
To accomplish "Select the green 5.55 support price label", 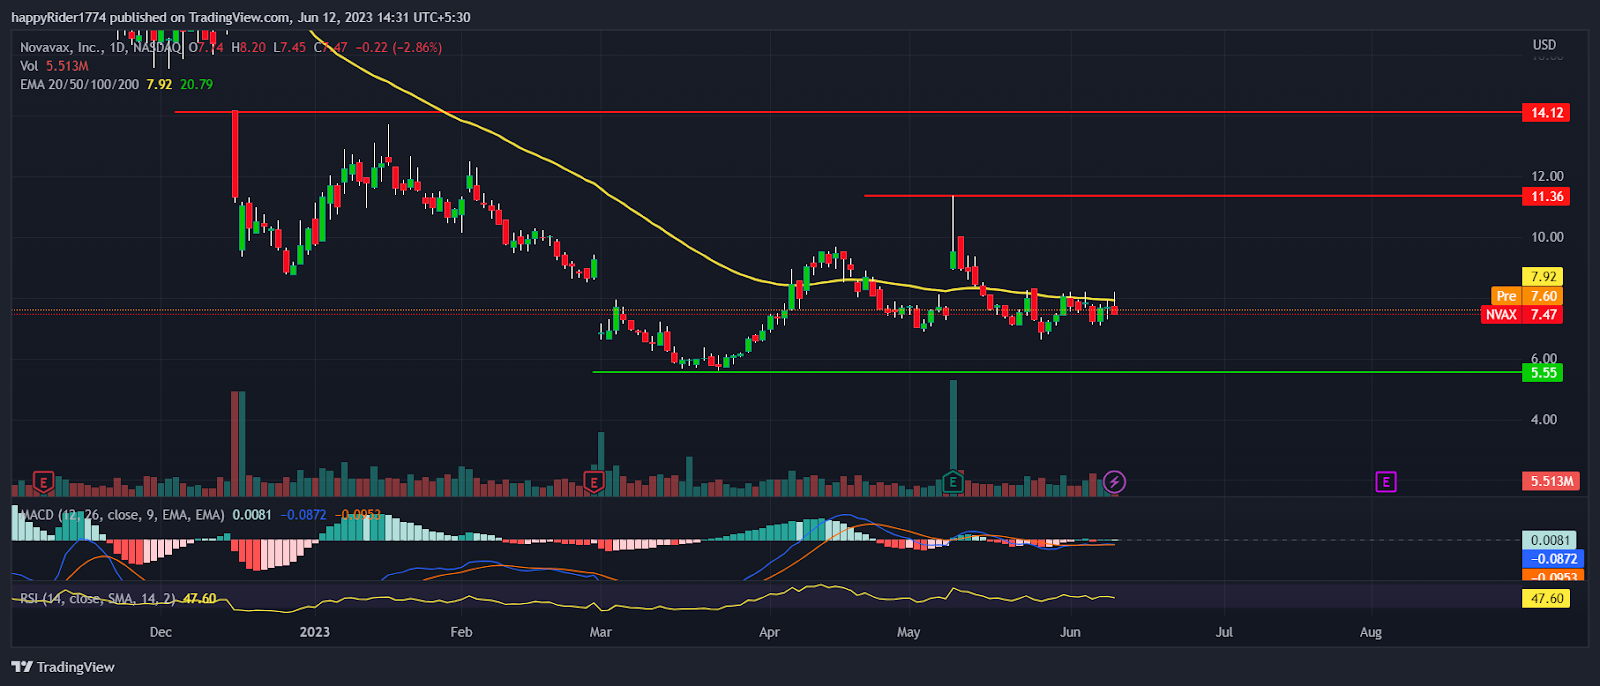I will pos(1542,373).
